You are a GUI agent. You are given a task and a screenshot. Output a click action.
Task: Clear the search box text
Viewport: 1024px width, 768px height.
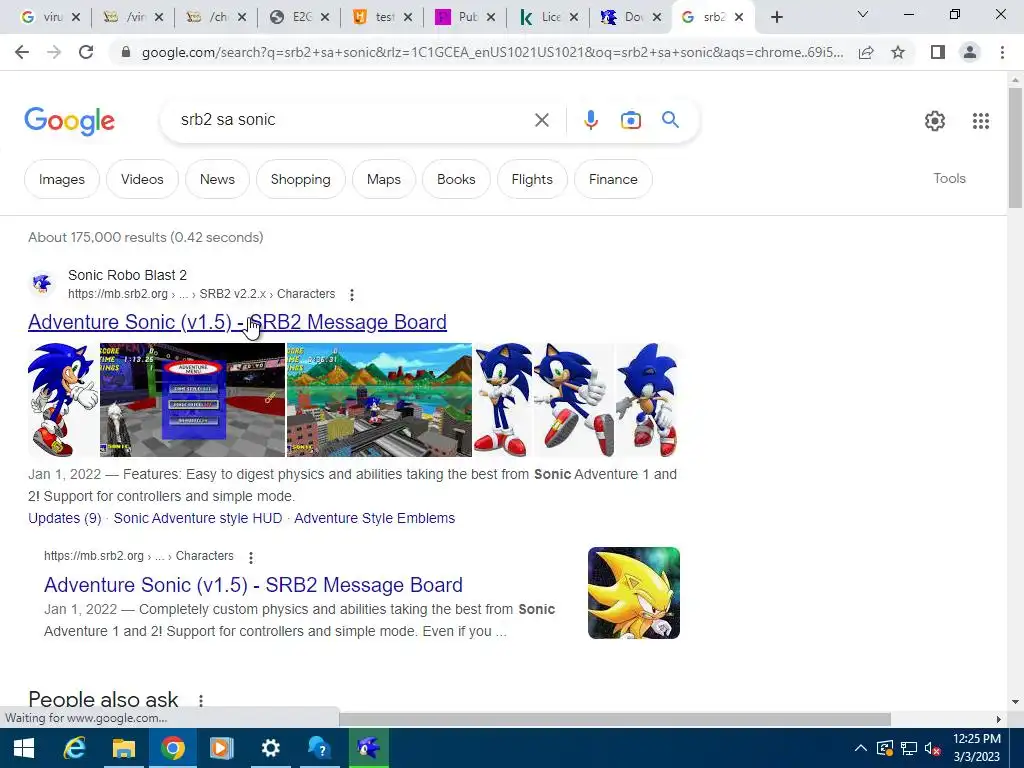click(541, 120)
